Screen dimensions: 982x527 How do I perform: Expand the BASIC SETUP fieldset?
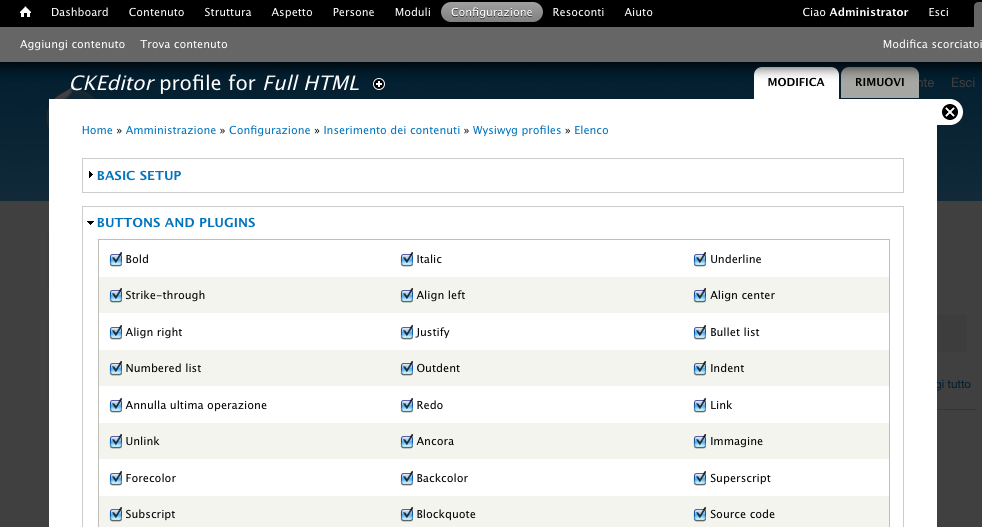[139, 175]
